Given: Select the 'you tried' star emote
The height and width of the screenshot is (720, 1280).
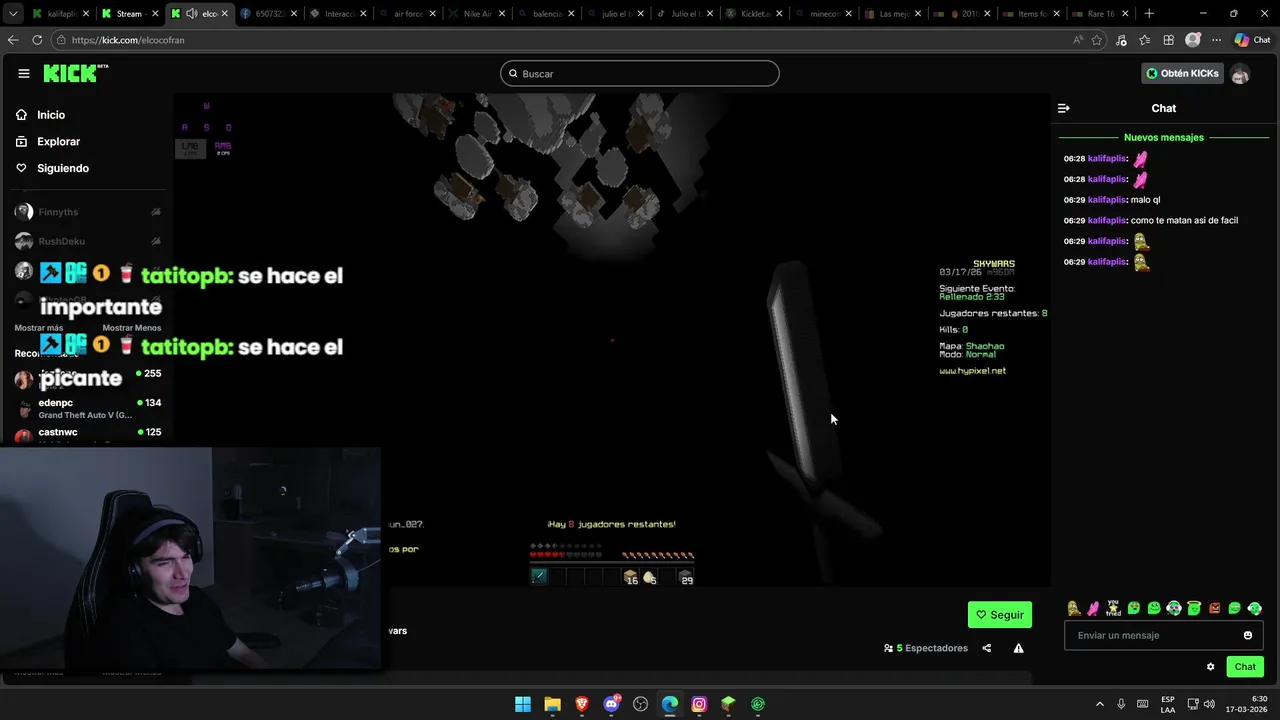Looking at the screenshot, I should (1113, 608).
